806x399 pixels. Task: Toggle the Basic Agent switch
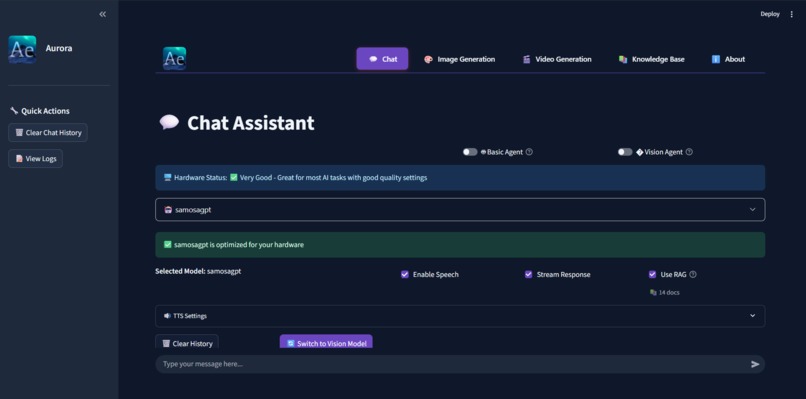pyautogui.click(x=470, y=152)
